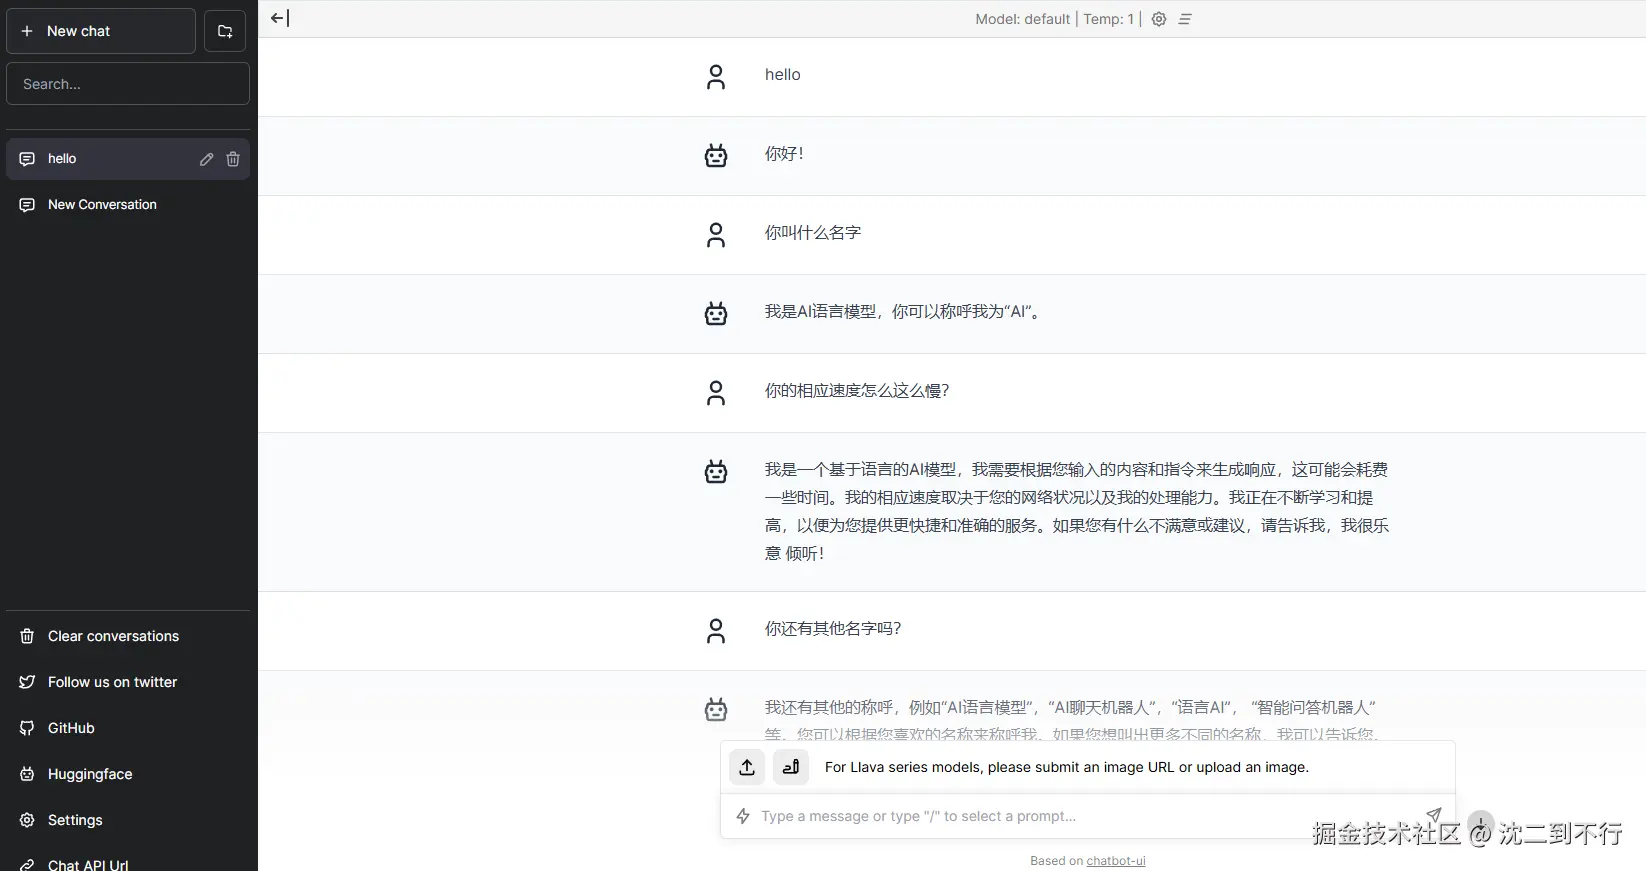Click the user avatar beside 你还有其他名字吗
The width and height of the screenshot is (1646, 871).
click(x=716, y=631)
